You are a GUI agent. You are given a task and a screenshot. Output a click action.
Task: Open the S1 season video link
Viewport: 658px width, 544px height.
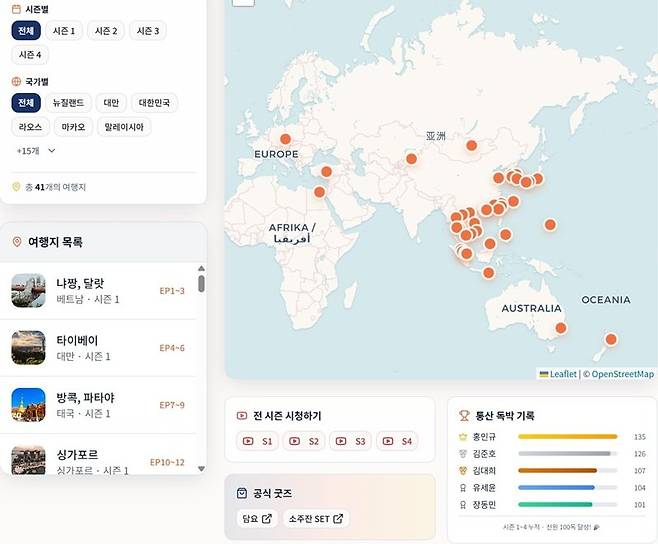(258, 441)
